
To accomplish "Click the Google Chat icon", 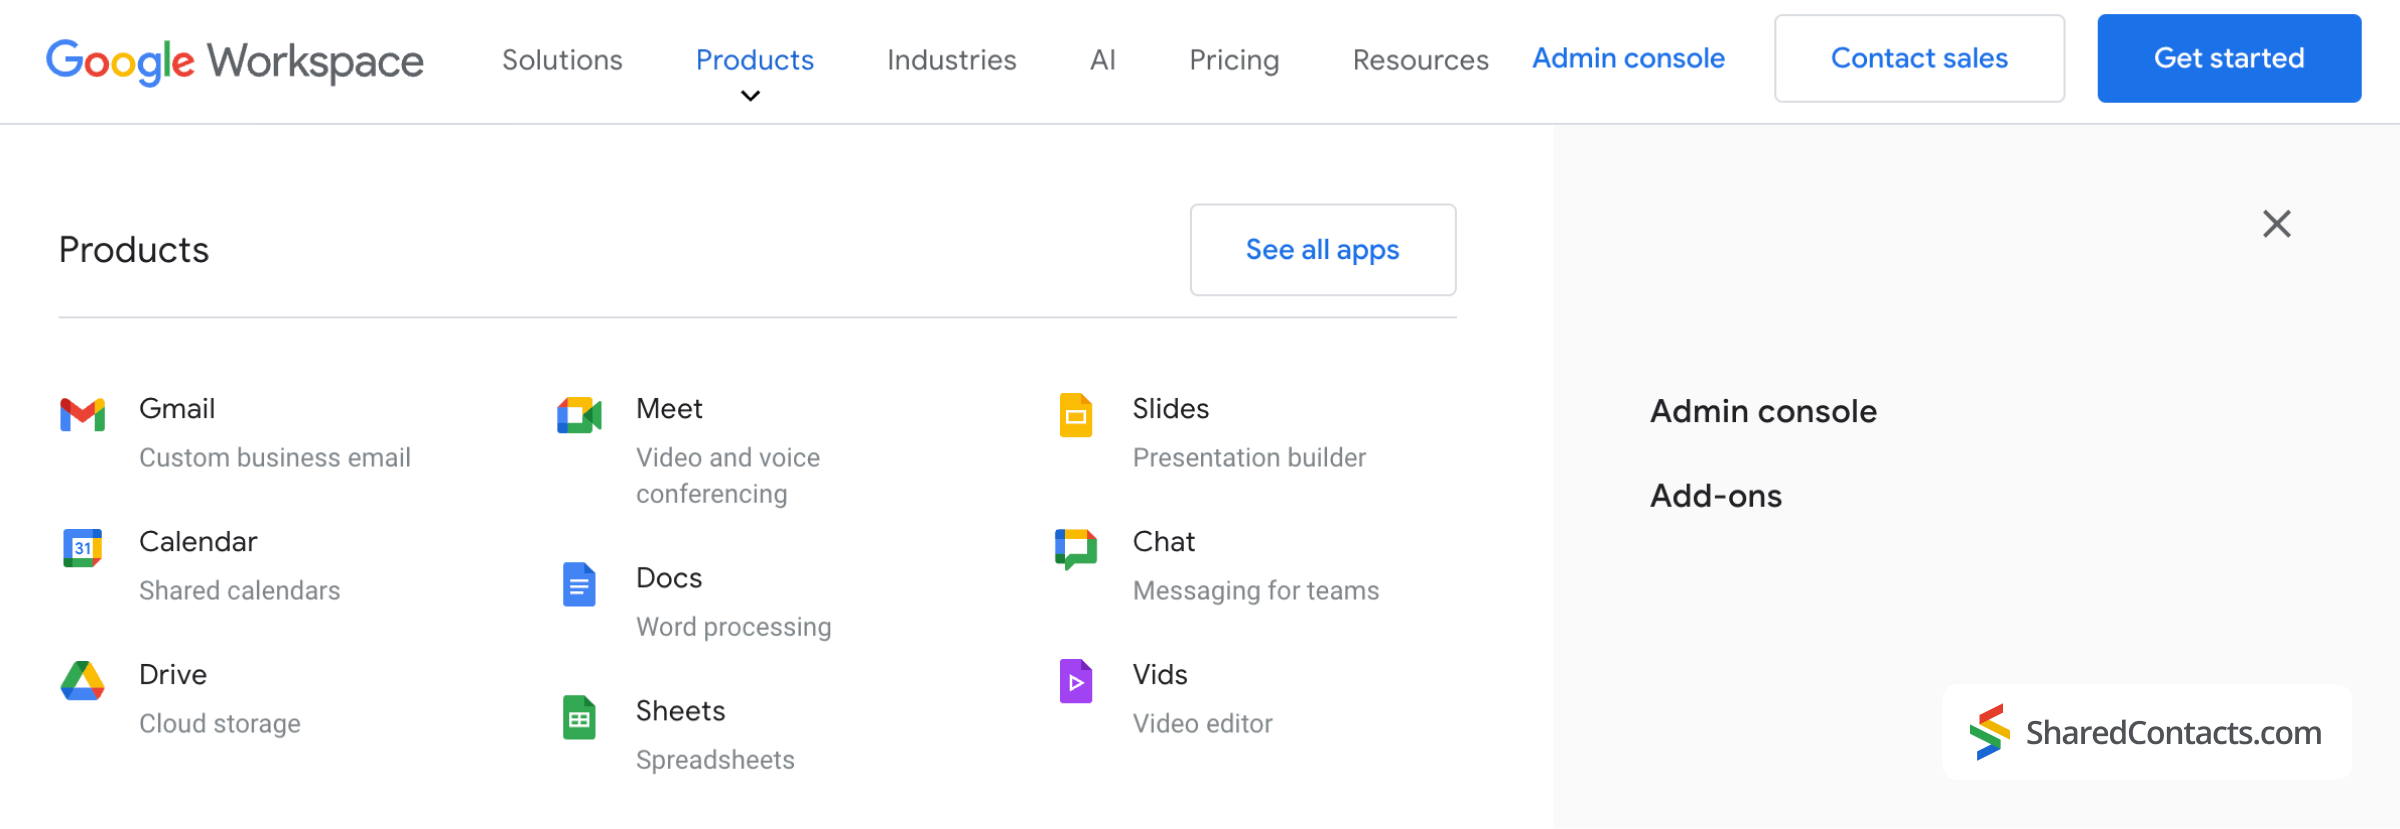I will click(1076, 549).
